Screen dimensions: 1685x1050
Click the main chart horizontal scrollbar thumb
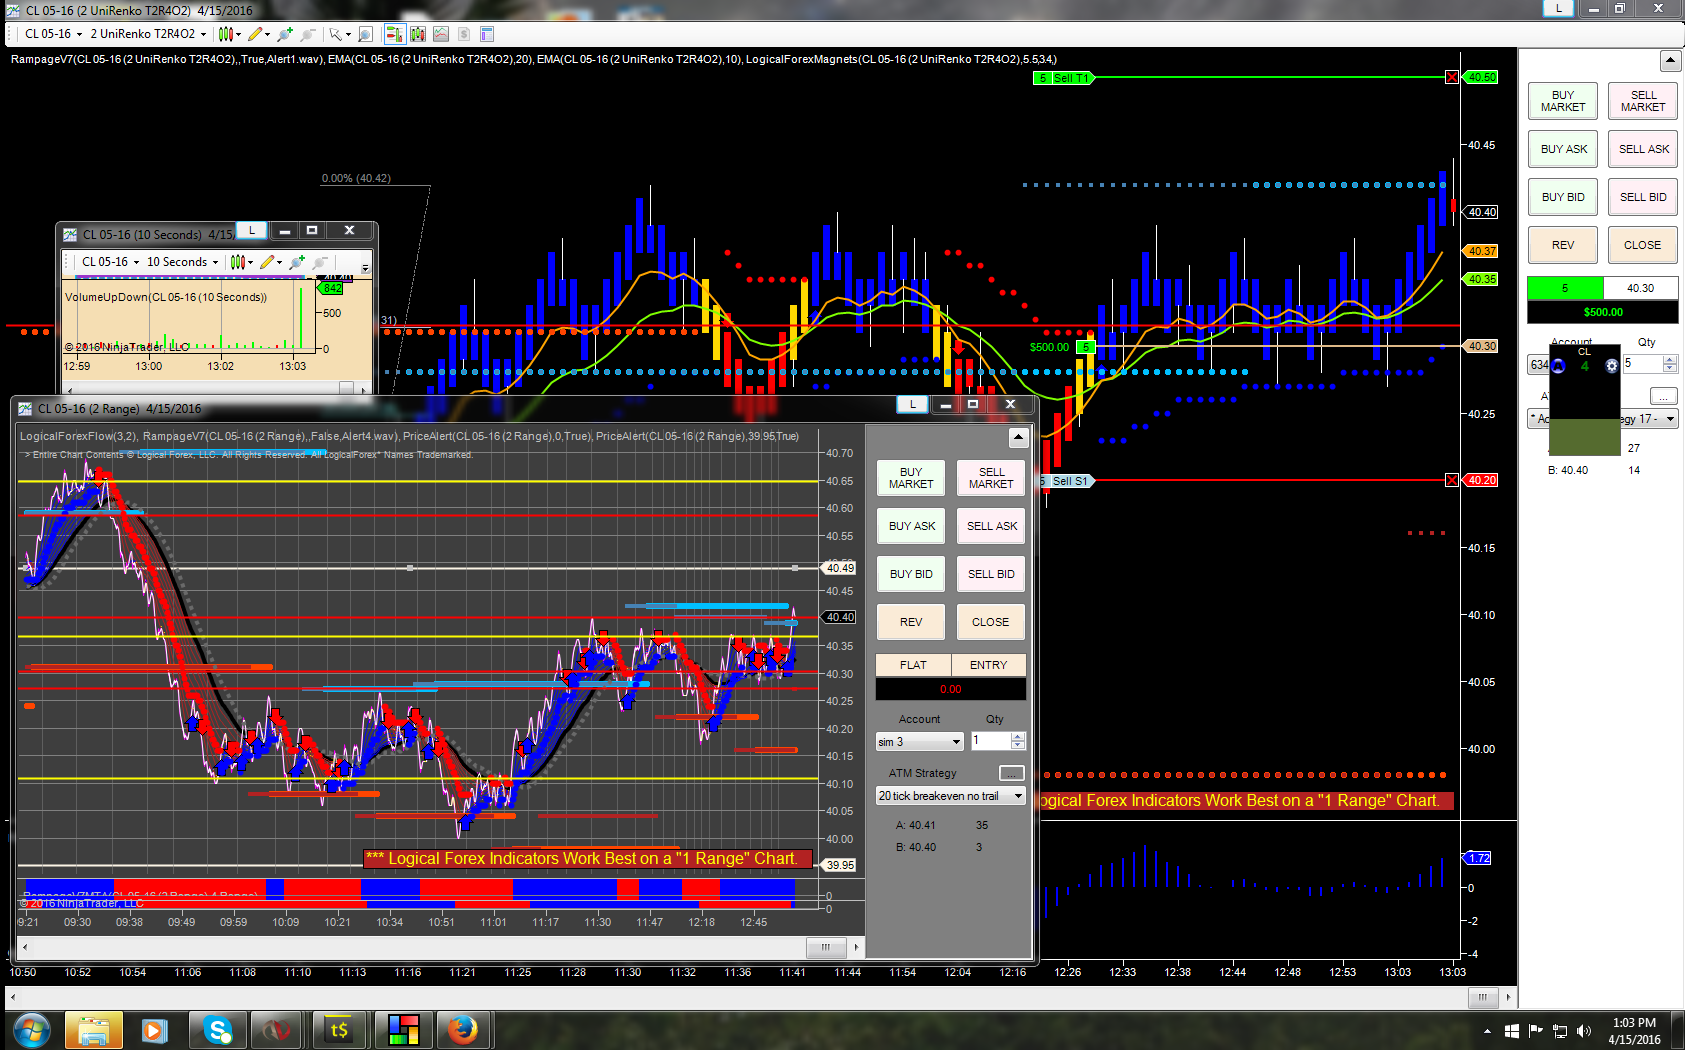1483,997
